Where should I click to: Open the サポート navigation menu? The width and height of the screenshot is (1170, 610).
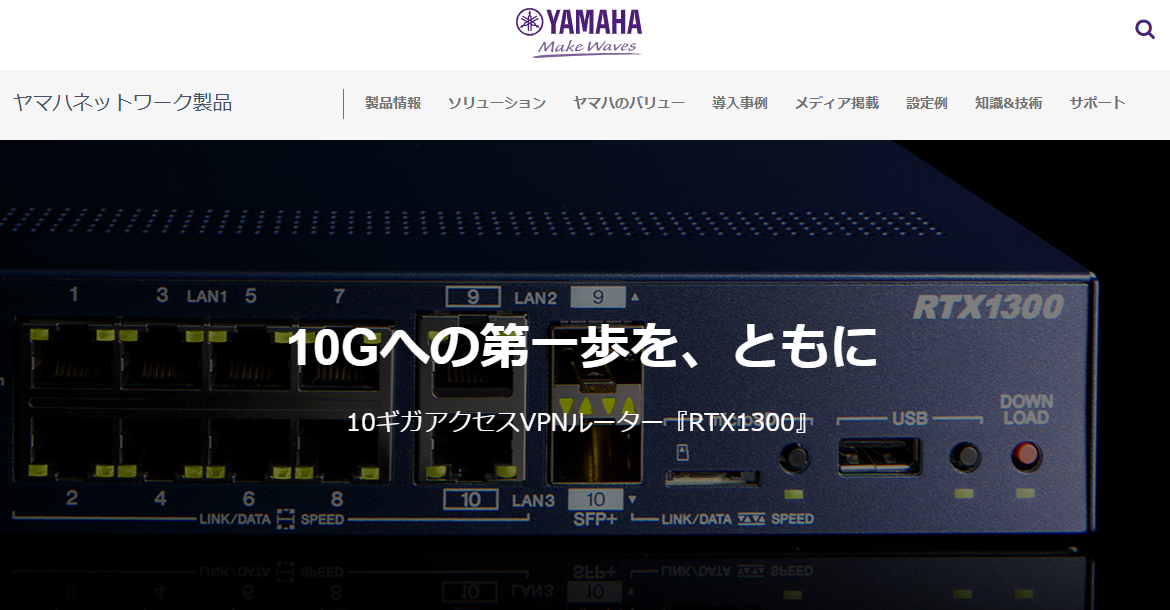point(1097,102)
